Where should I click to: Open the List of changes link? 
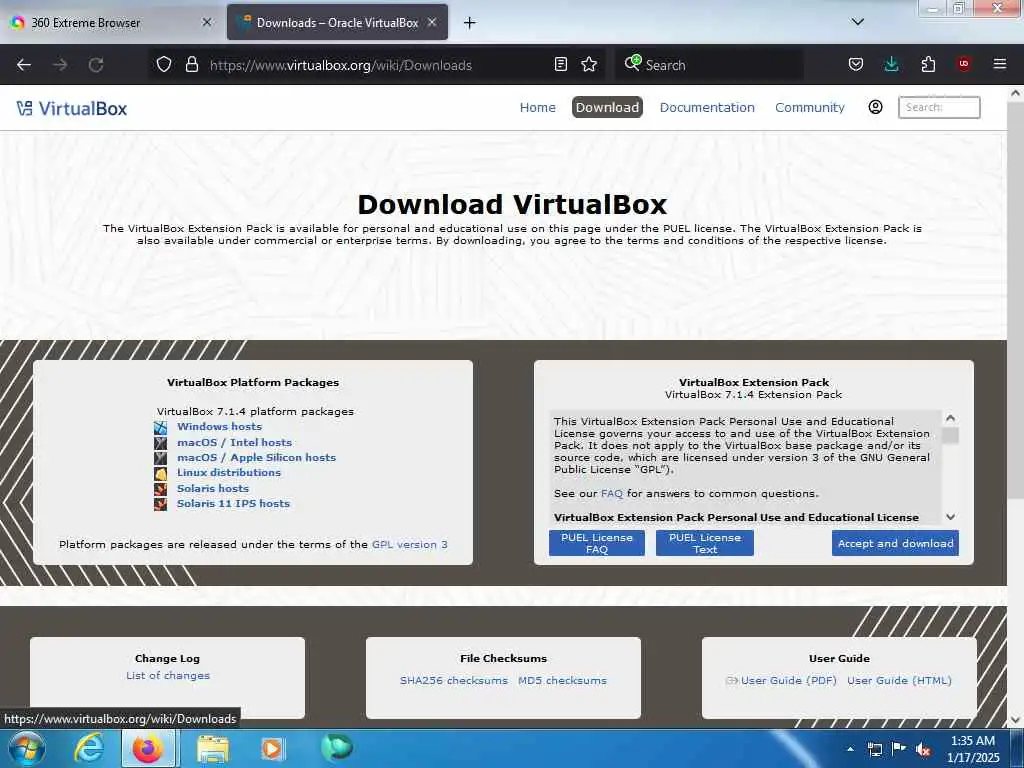click(168, 675)
